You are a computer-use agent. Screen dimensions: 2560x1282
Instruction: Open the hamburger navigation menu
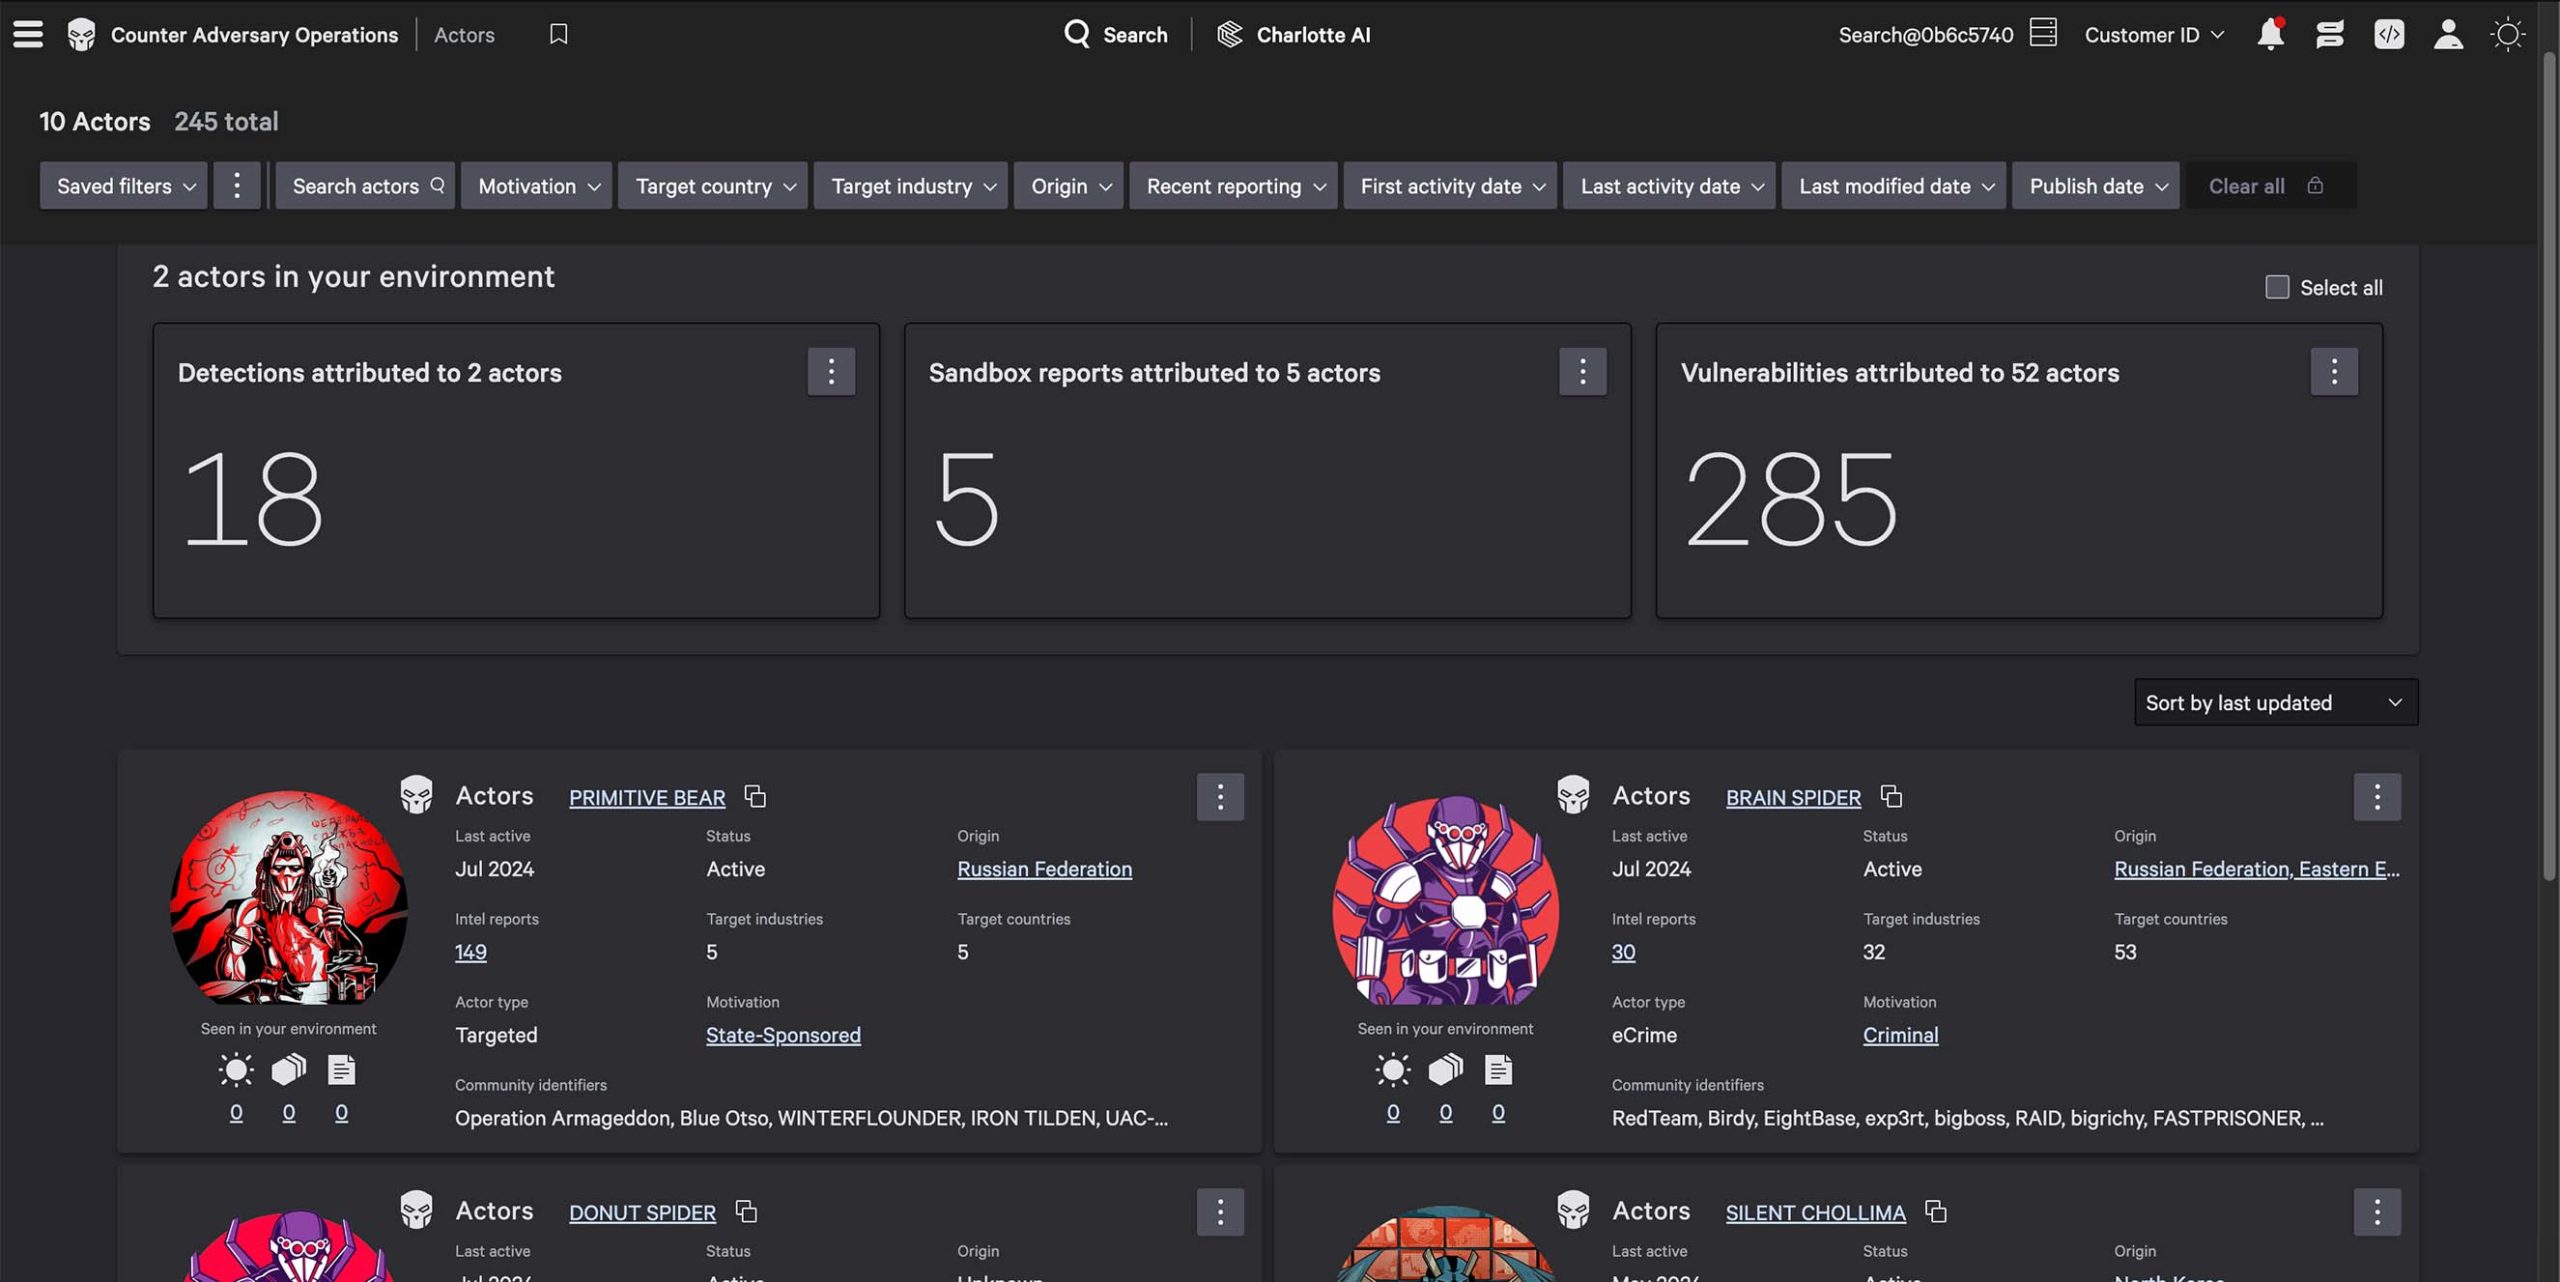[27, 33]
